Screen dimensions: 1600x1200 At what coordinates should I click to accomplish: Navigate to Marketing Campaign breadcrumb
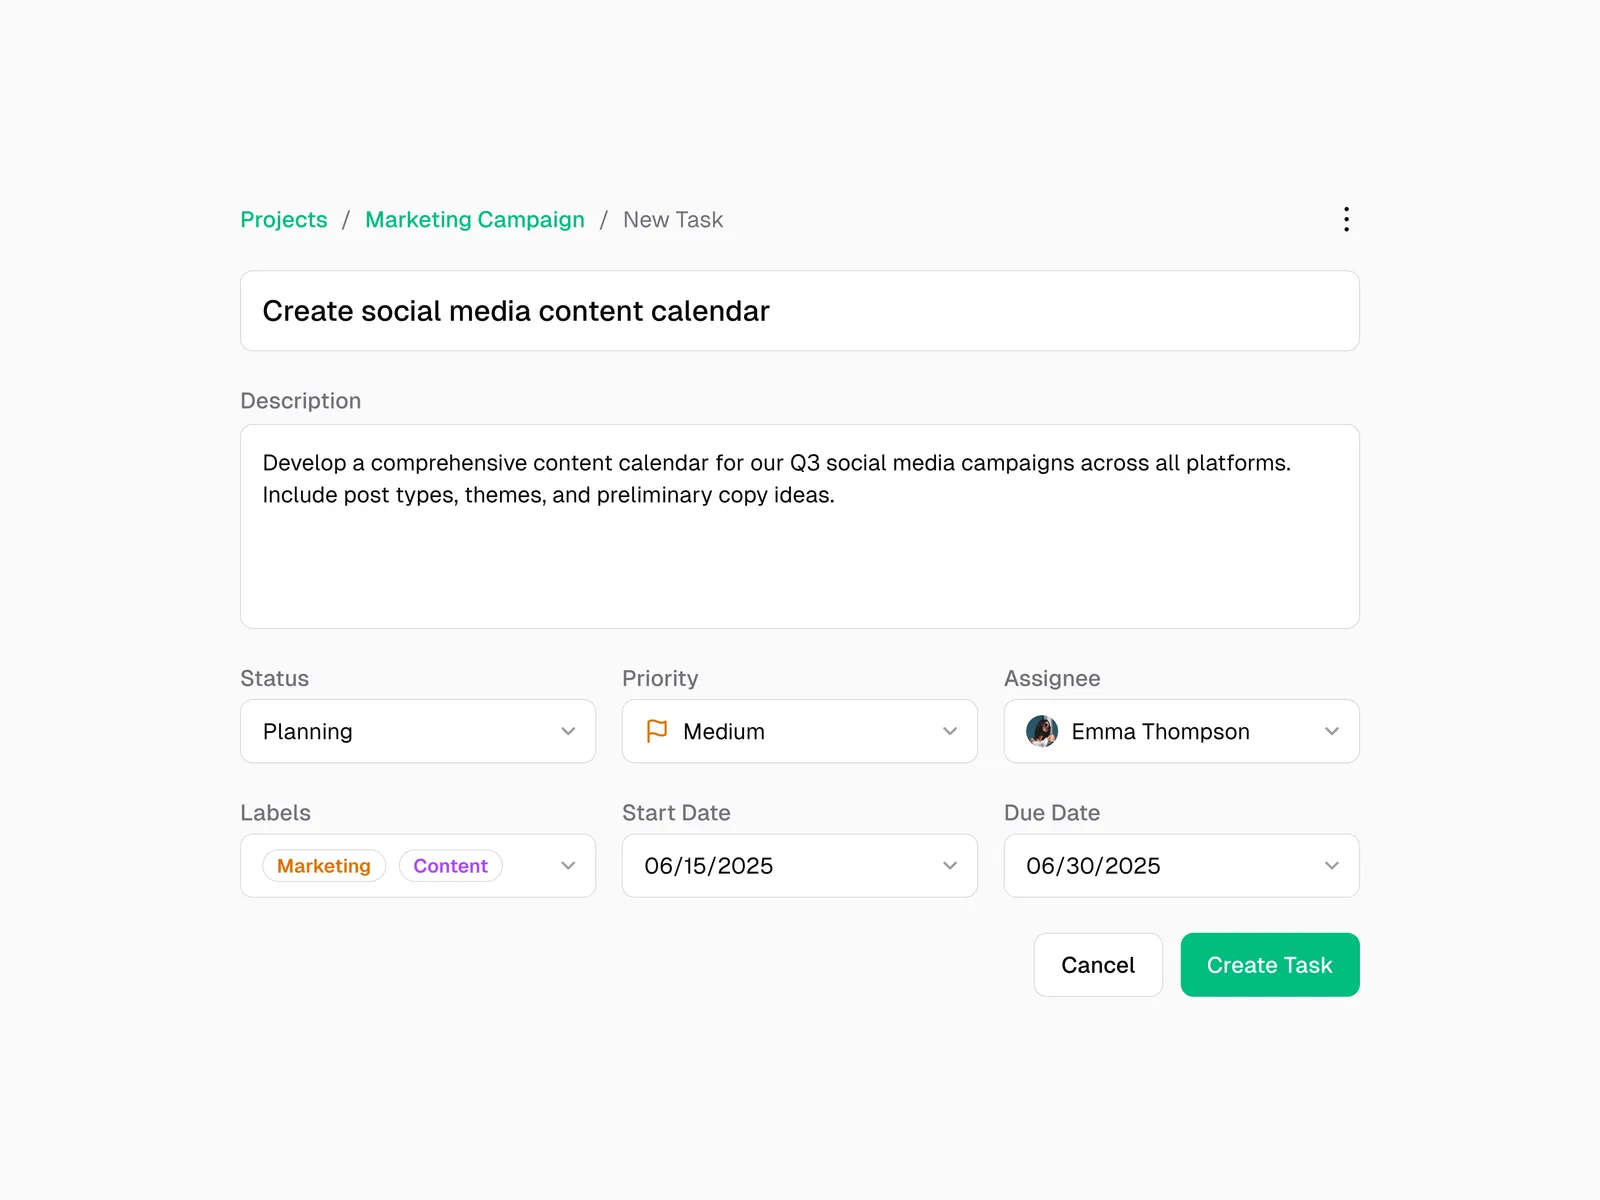tap(475, 220)
